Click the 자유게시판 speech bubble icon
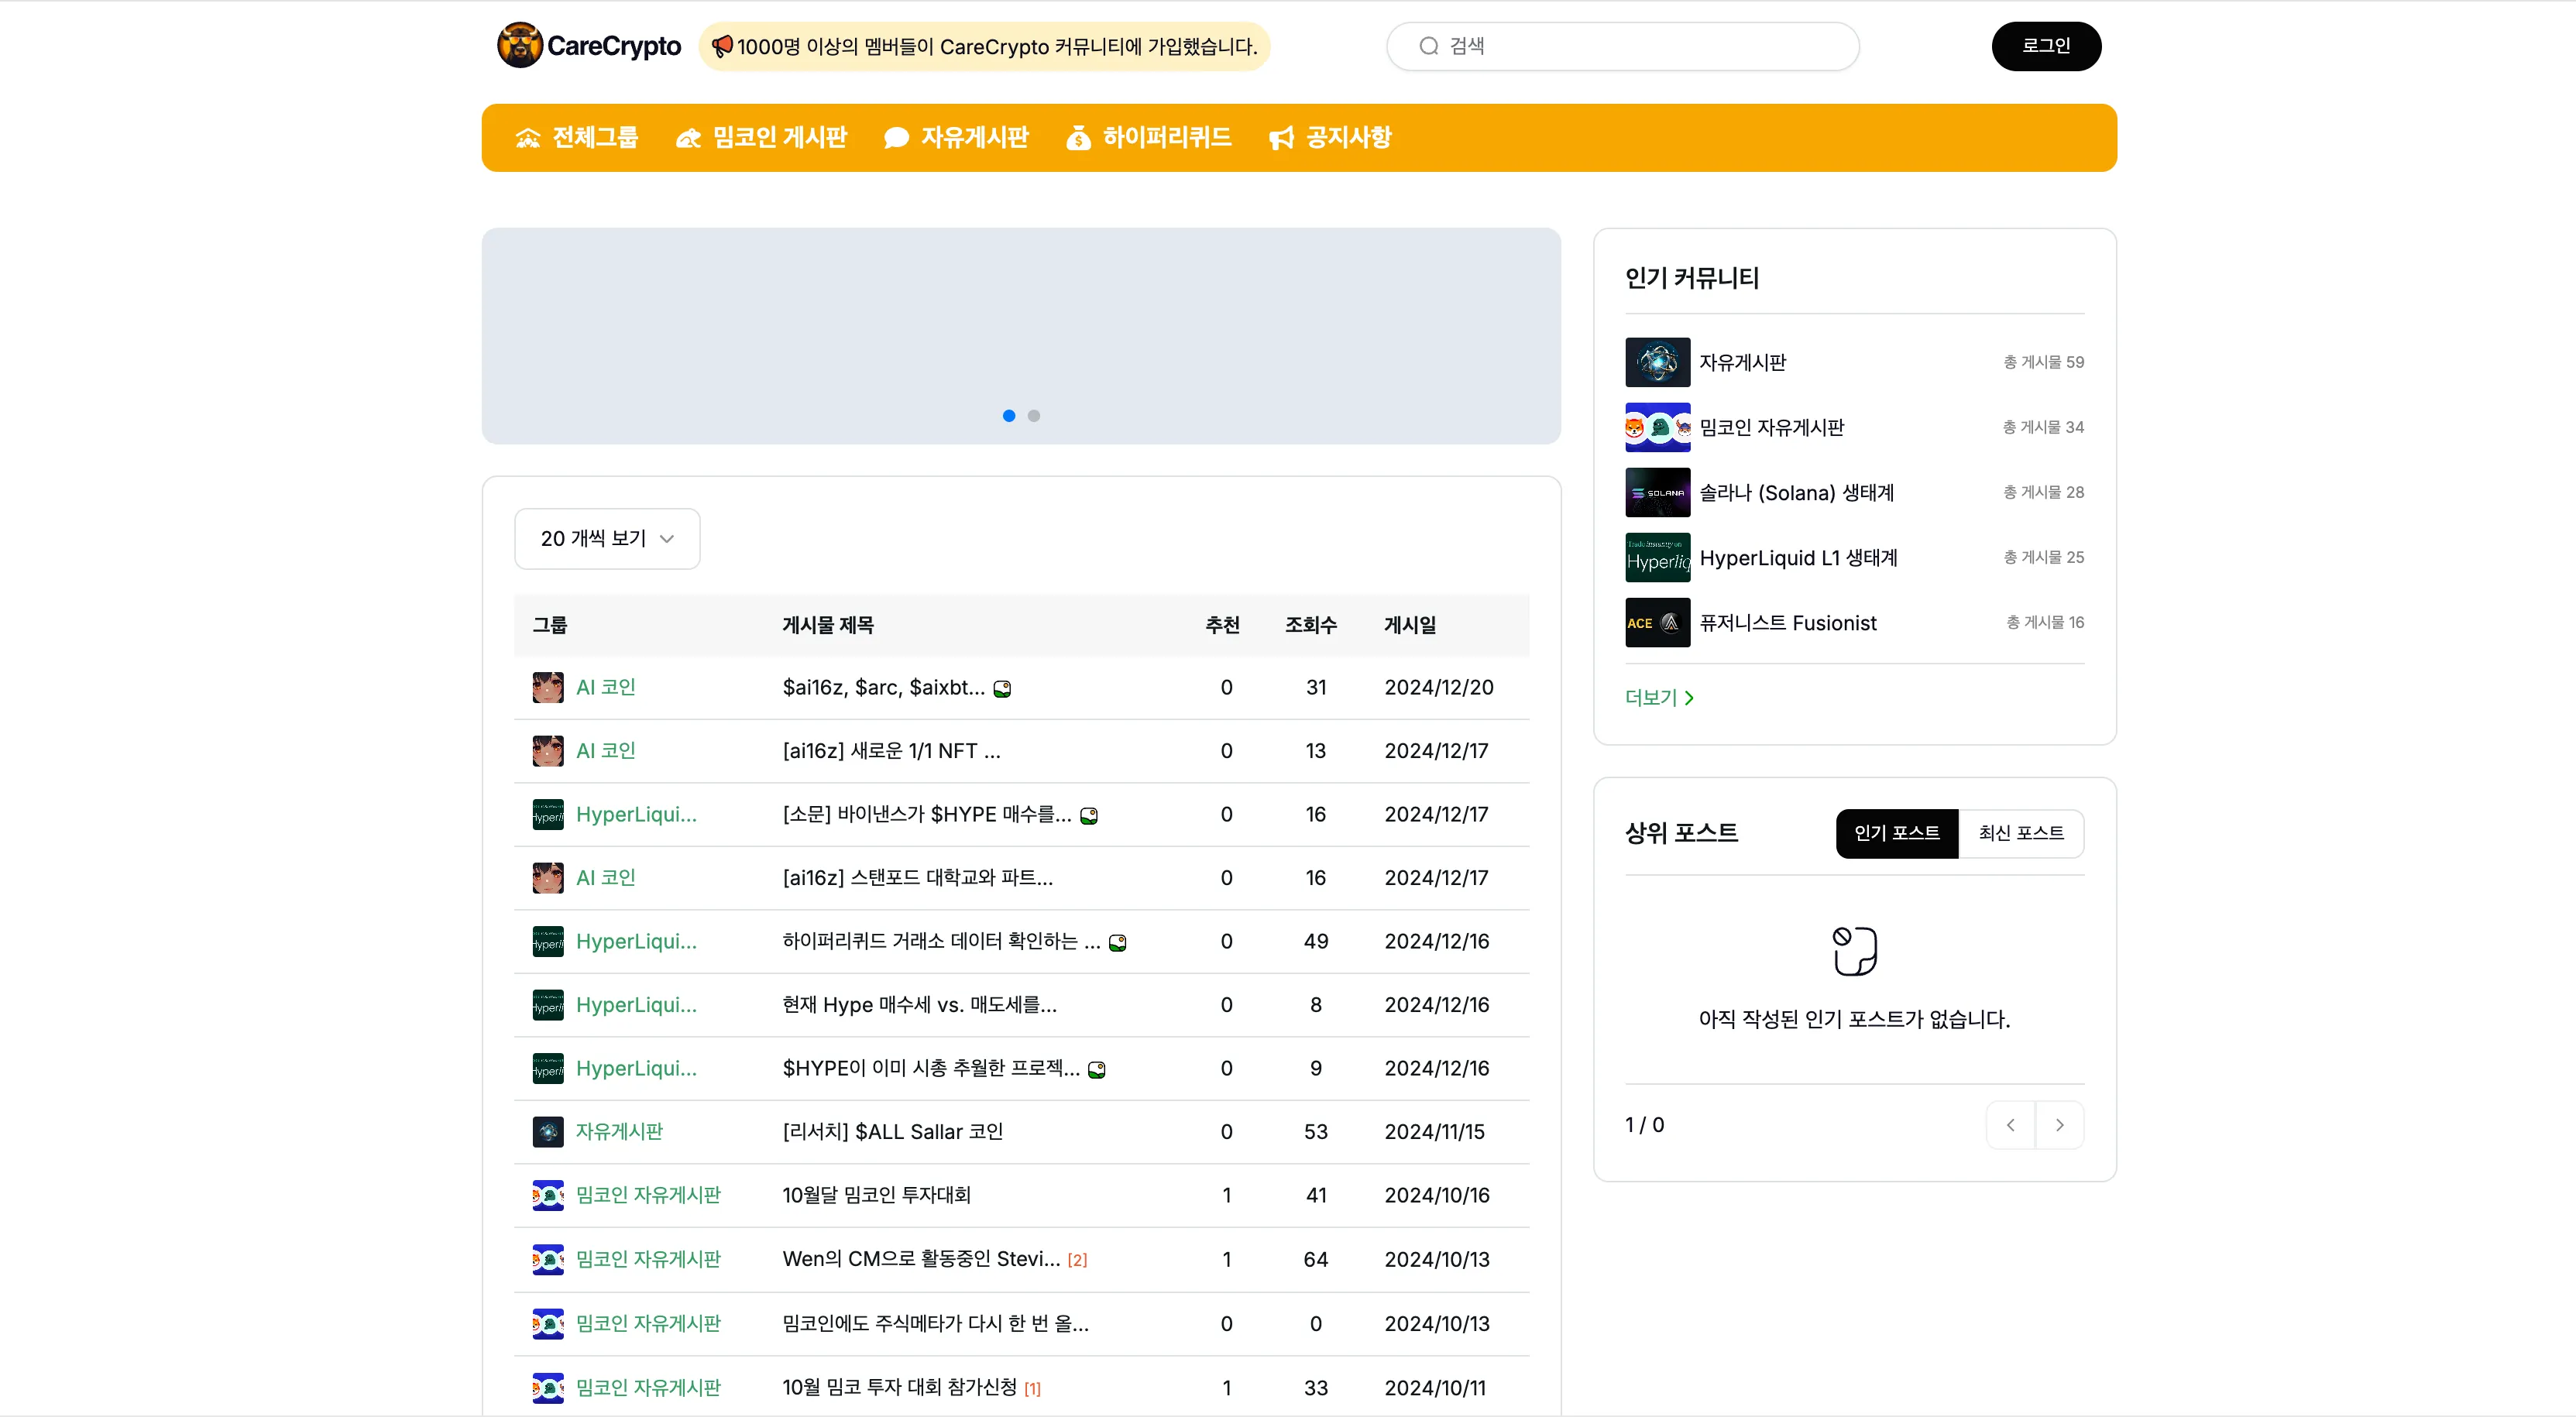This screenshot has height=1417, width=2576. tap(895, 137)
